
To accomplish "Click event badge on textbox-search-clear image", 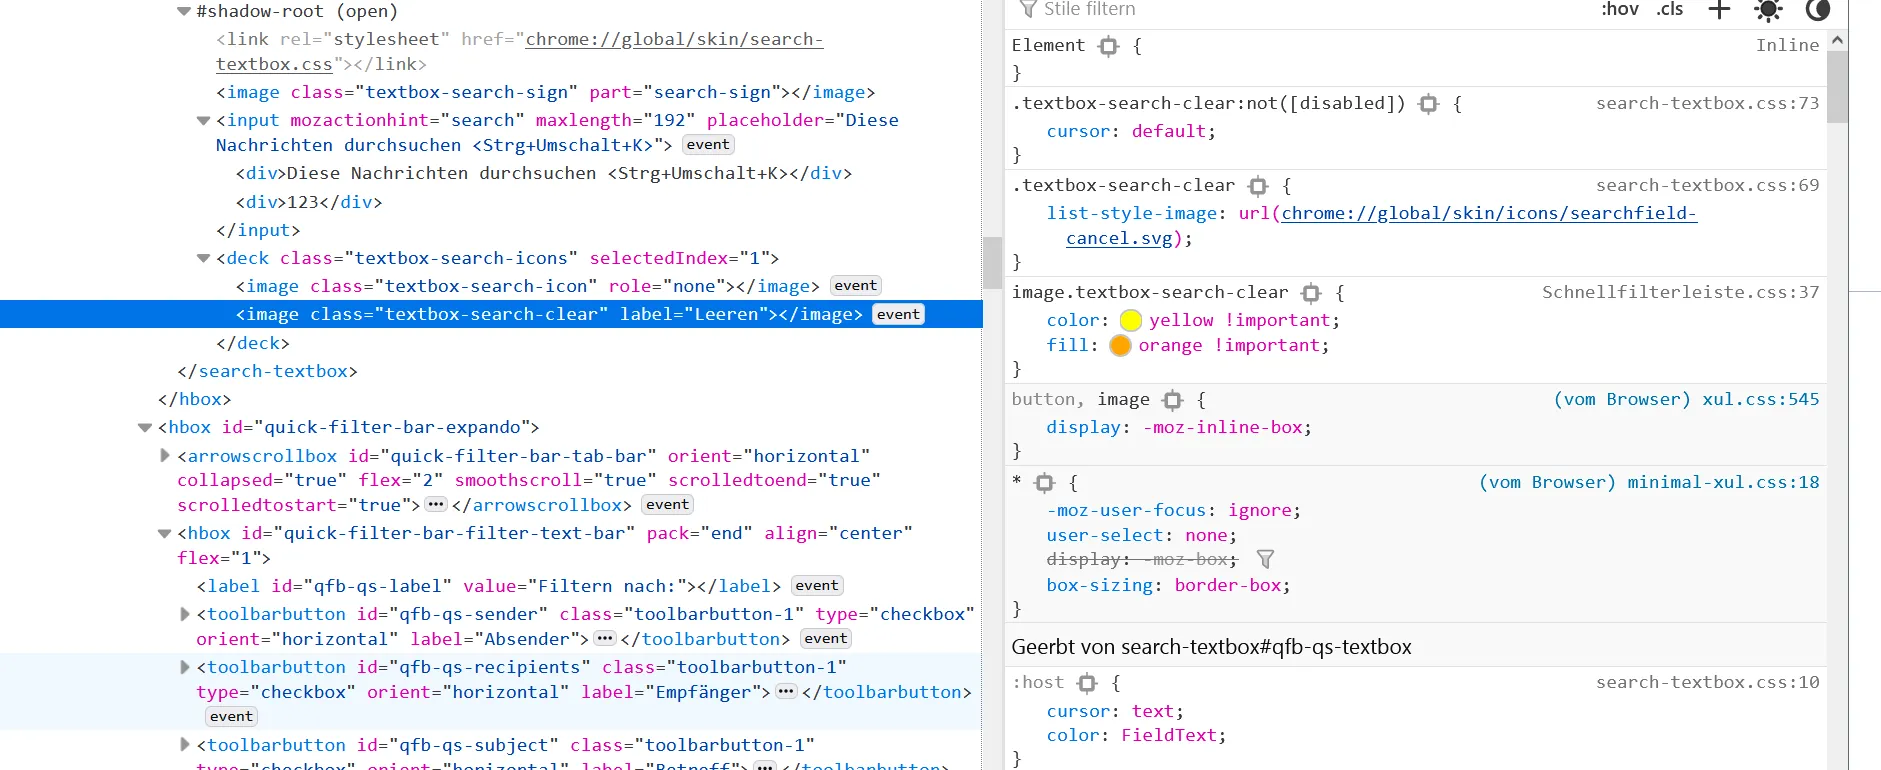I will [x=898, y=315].
